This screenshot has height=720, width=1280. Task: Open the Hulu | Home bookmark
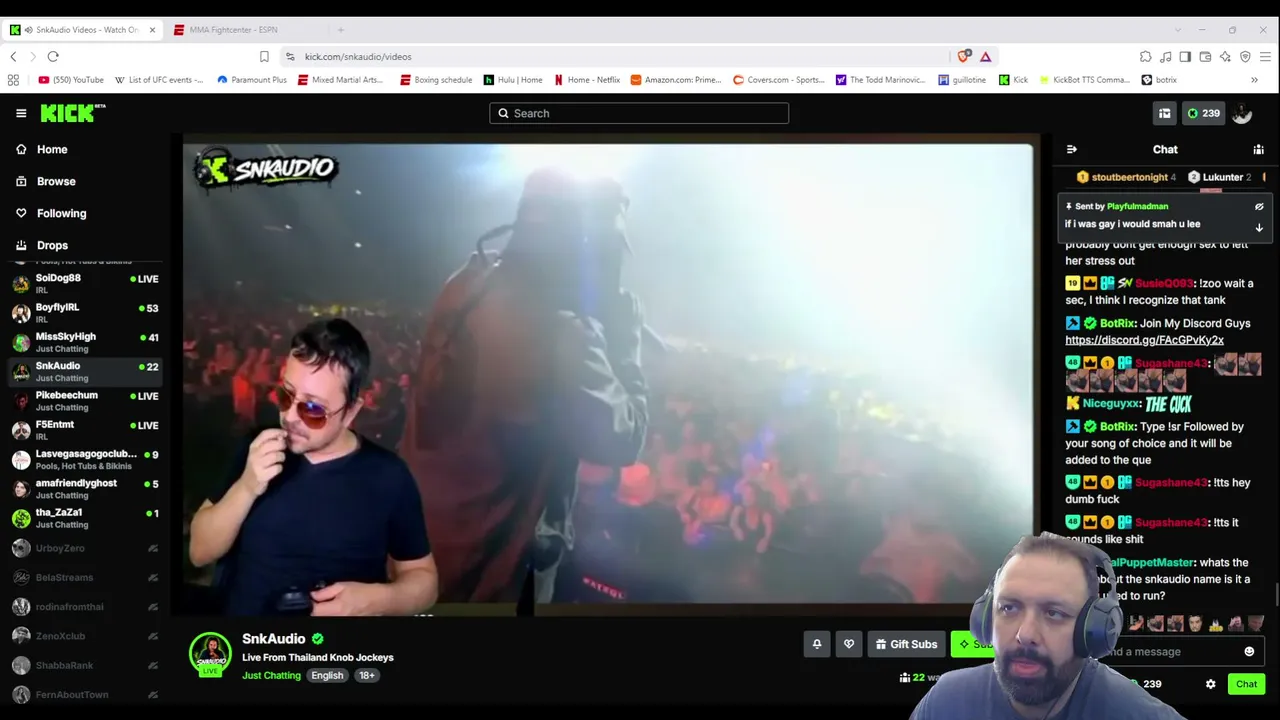click(x=513, y=80)
